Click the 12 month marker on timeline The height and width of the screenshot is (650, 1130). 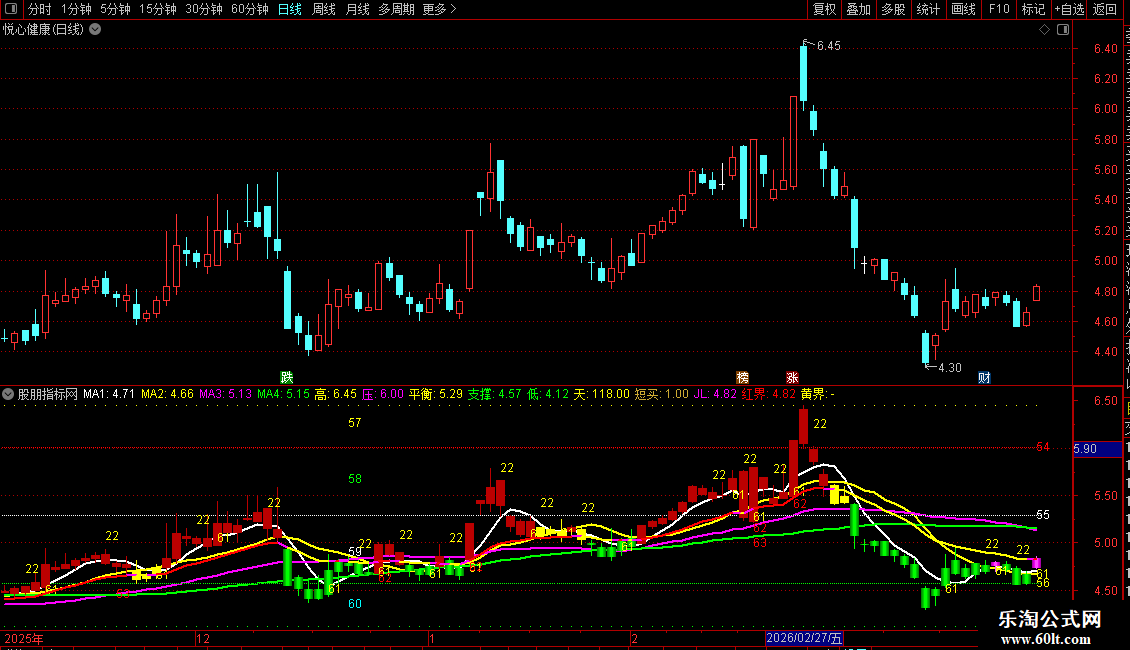coord(203,638)
